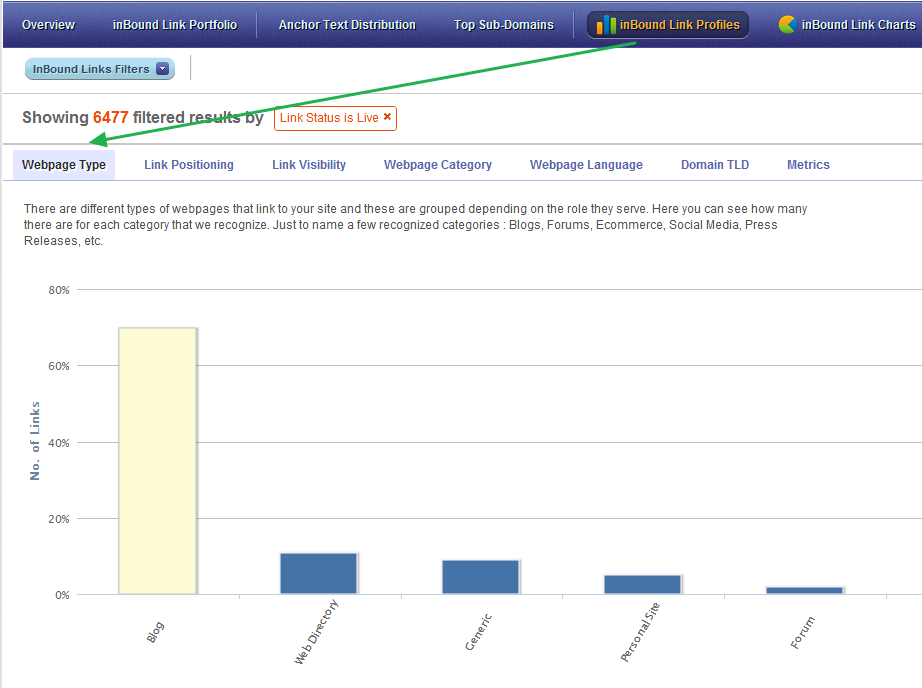Switch to the Domain TLD tab
The image size is (922, 688).
715,165
